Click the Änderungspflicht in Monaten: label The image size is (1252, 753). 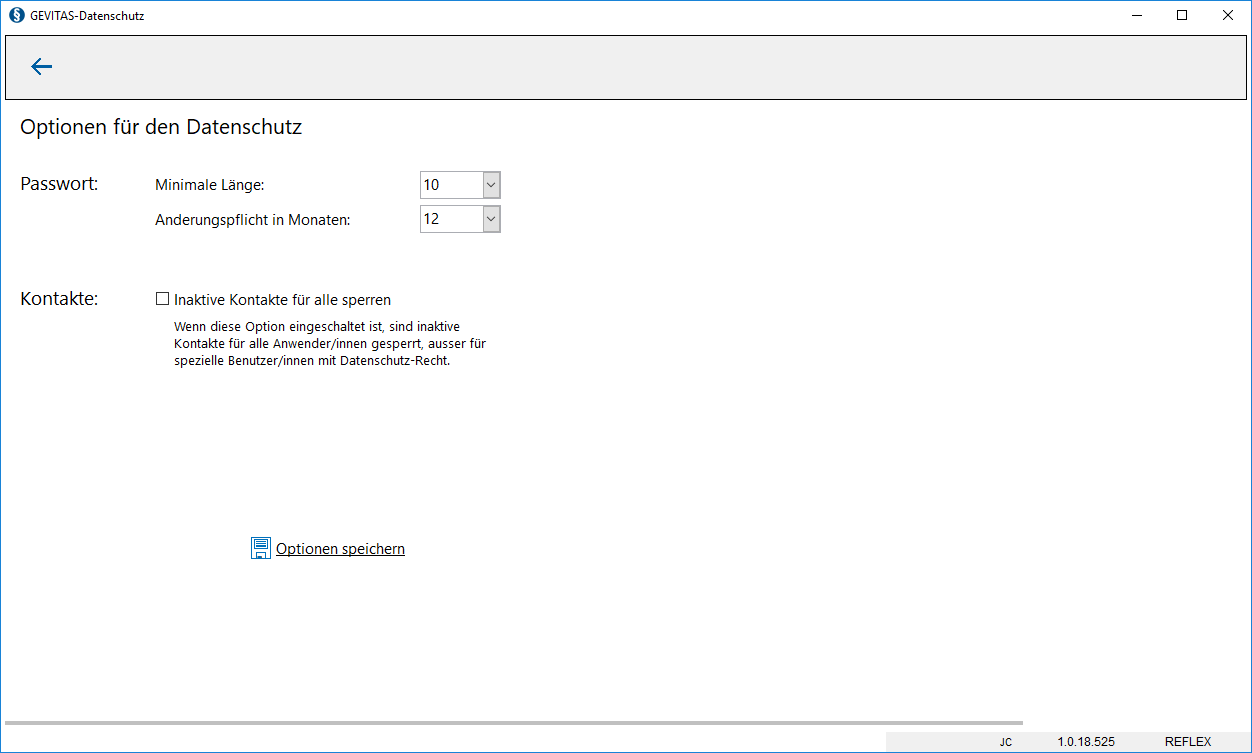click(x=253, y=219)
